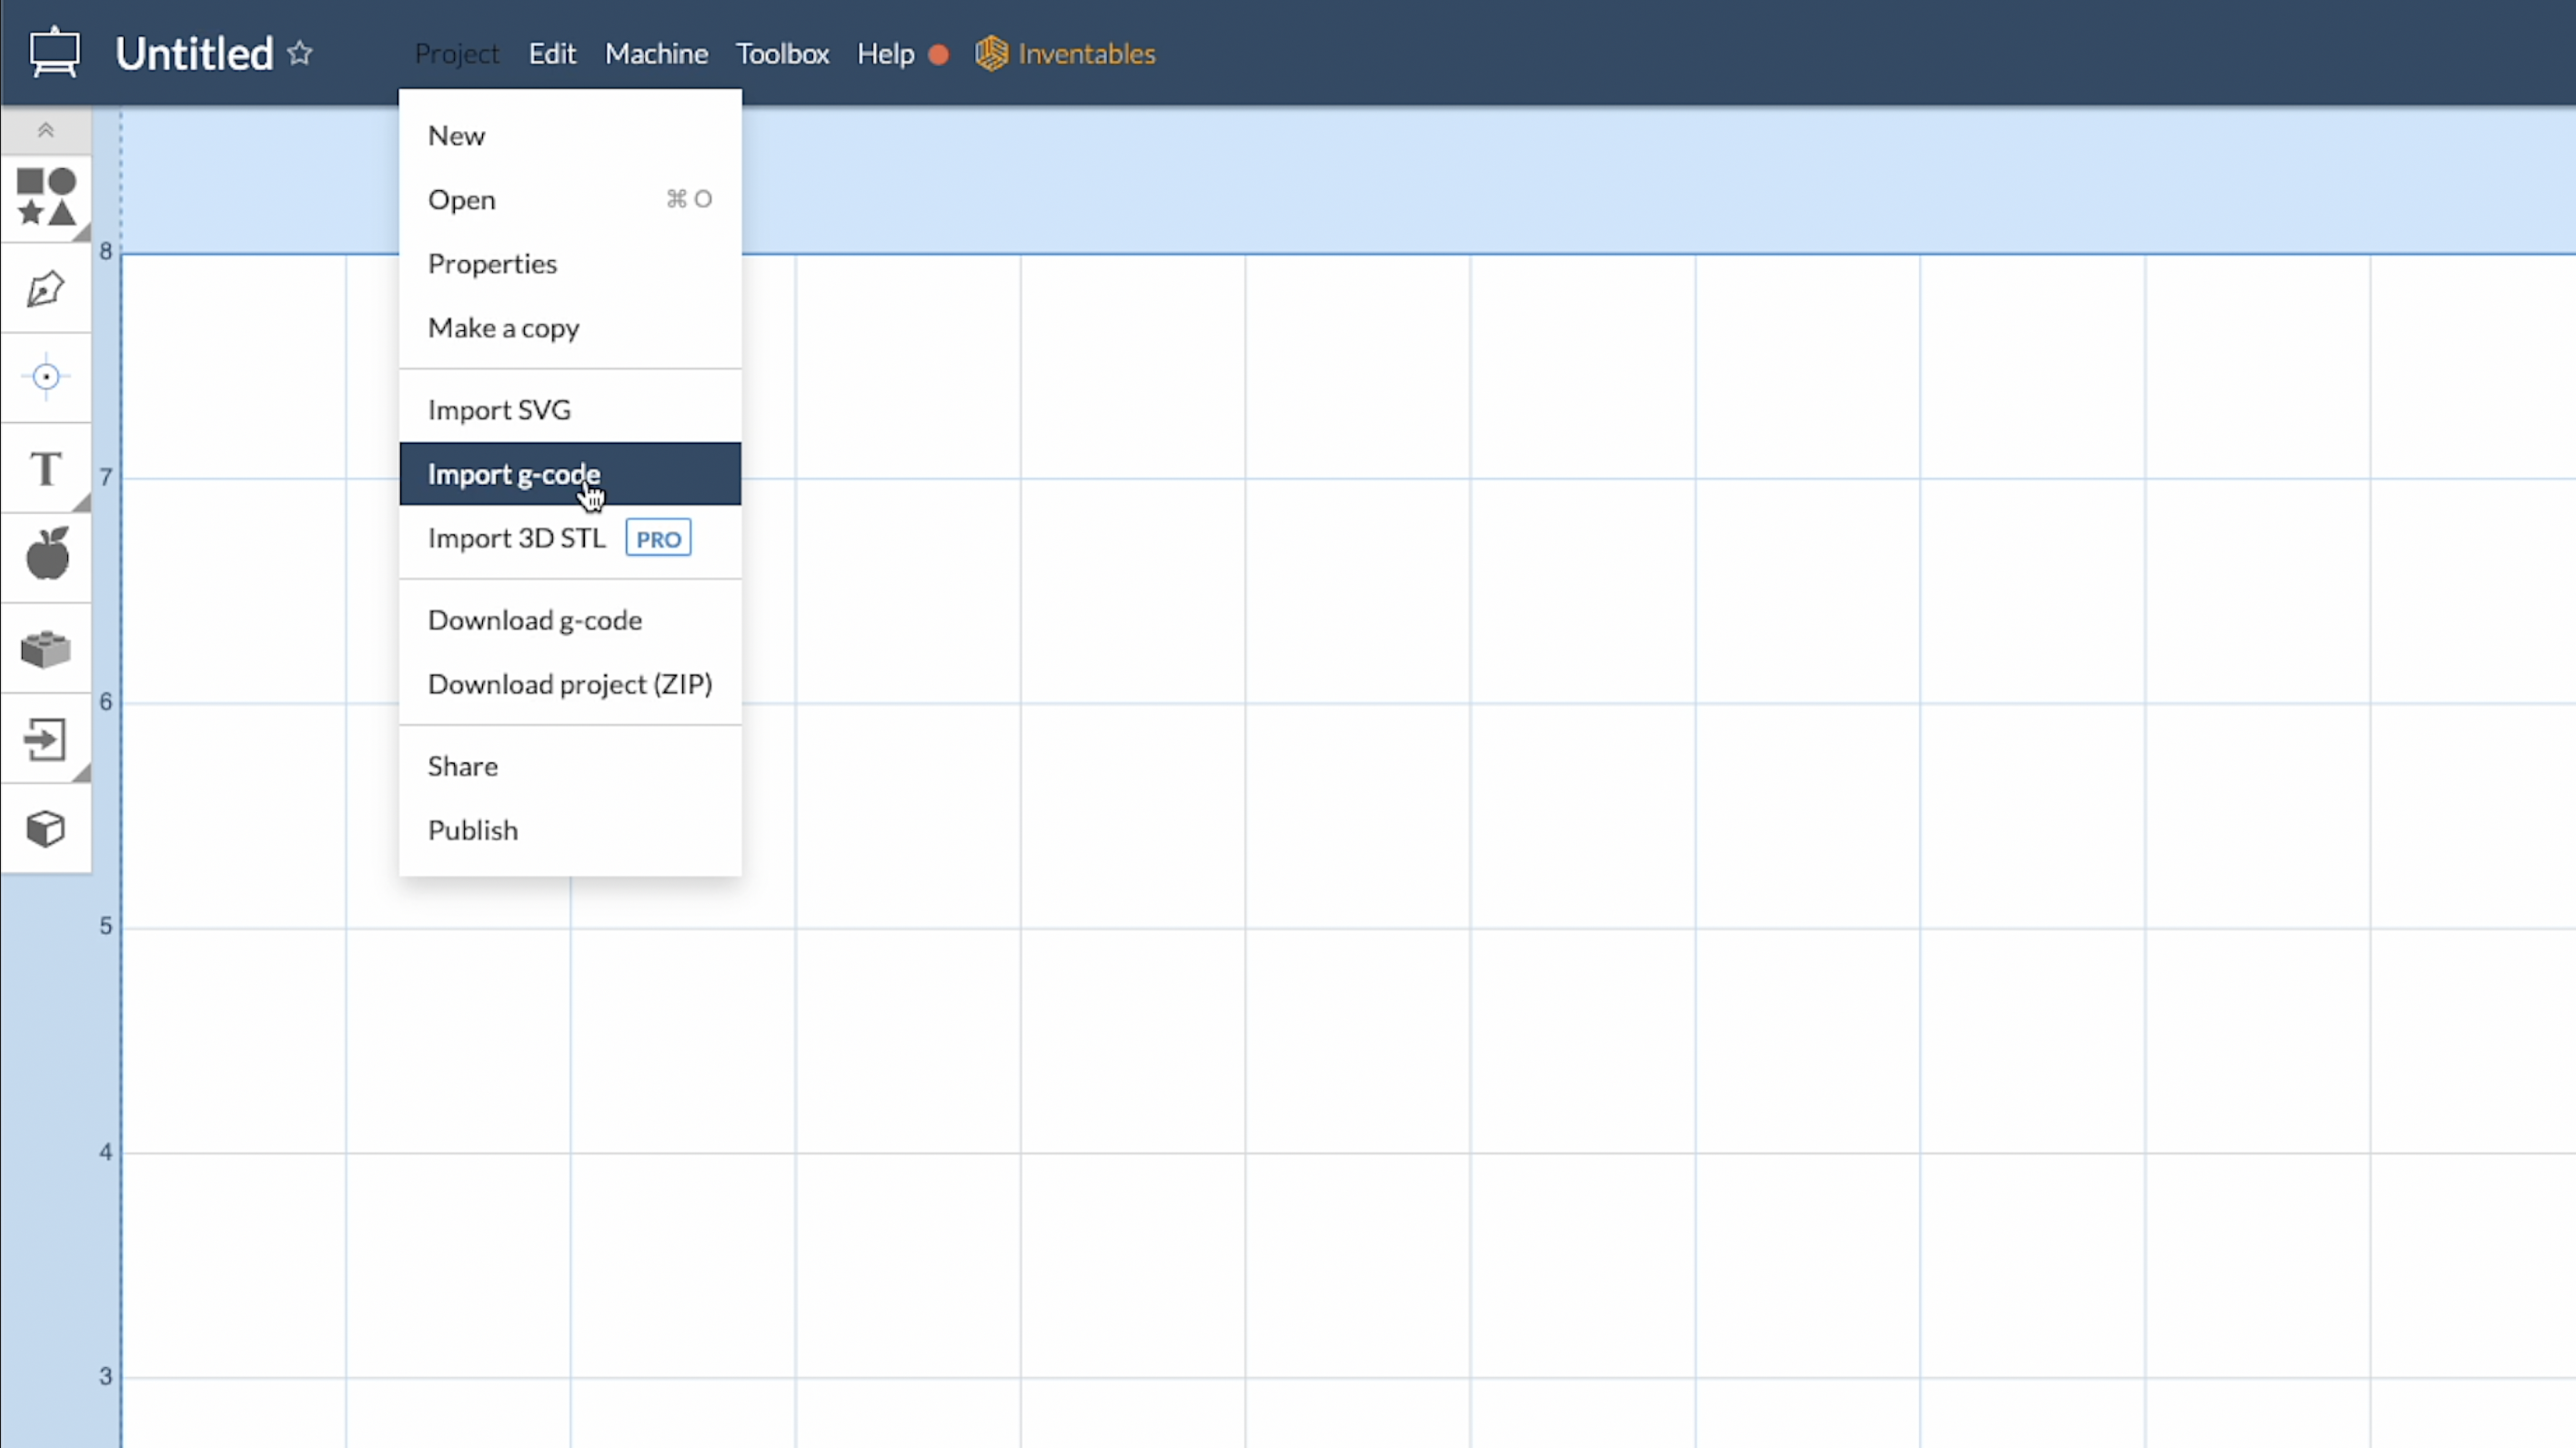
Task: Collapse the left tool sidebar
Action: 46,130
